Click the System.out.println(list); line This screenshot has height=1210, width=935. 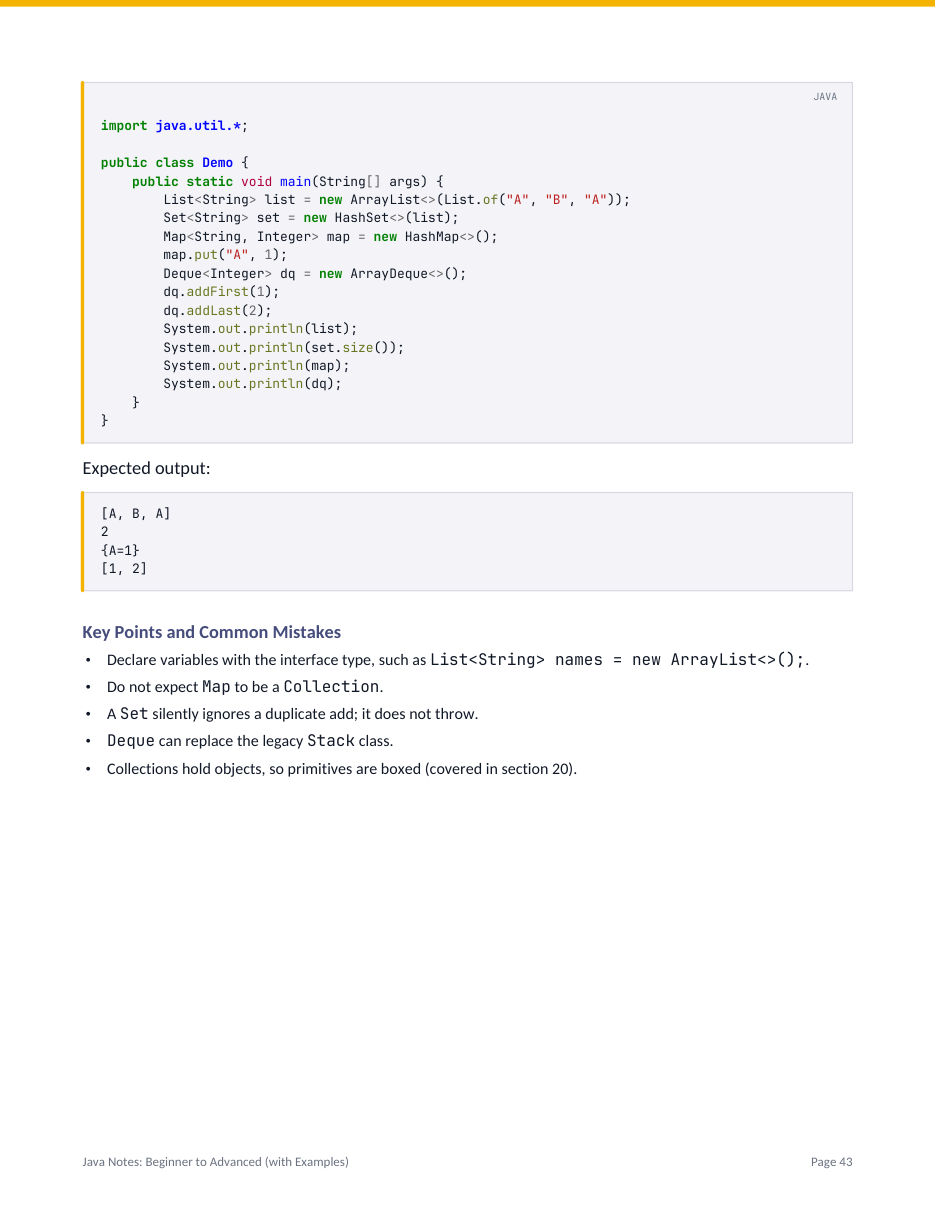[260, 329]
